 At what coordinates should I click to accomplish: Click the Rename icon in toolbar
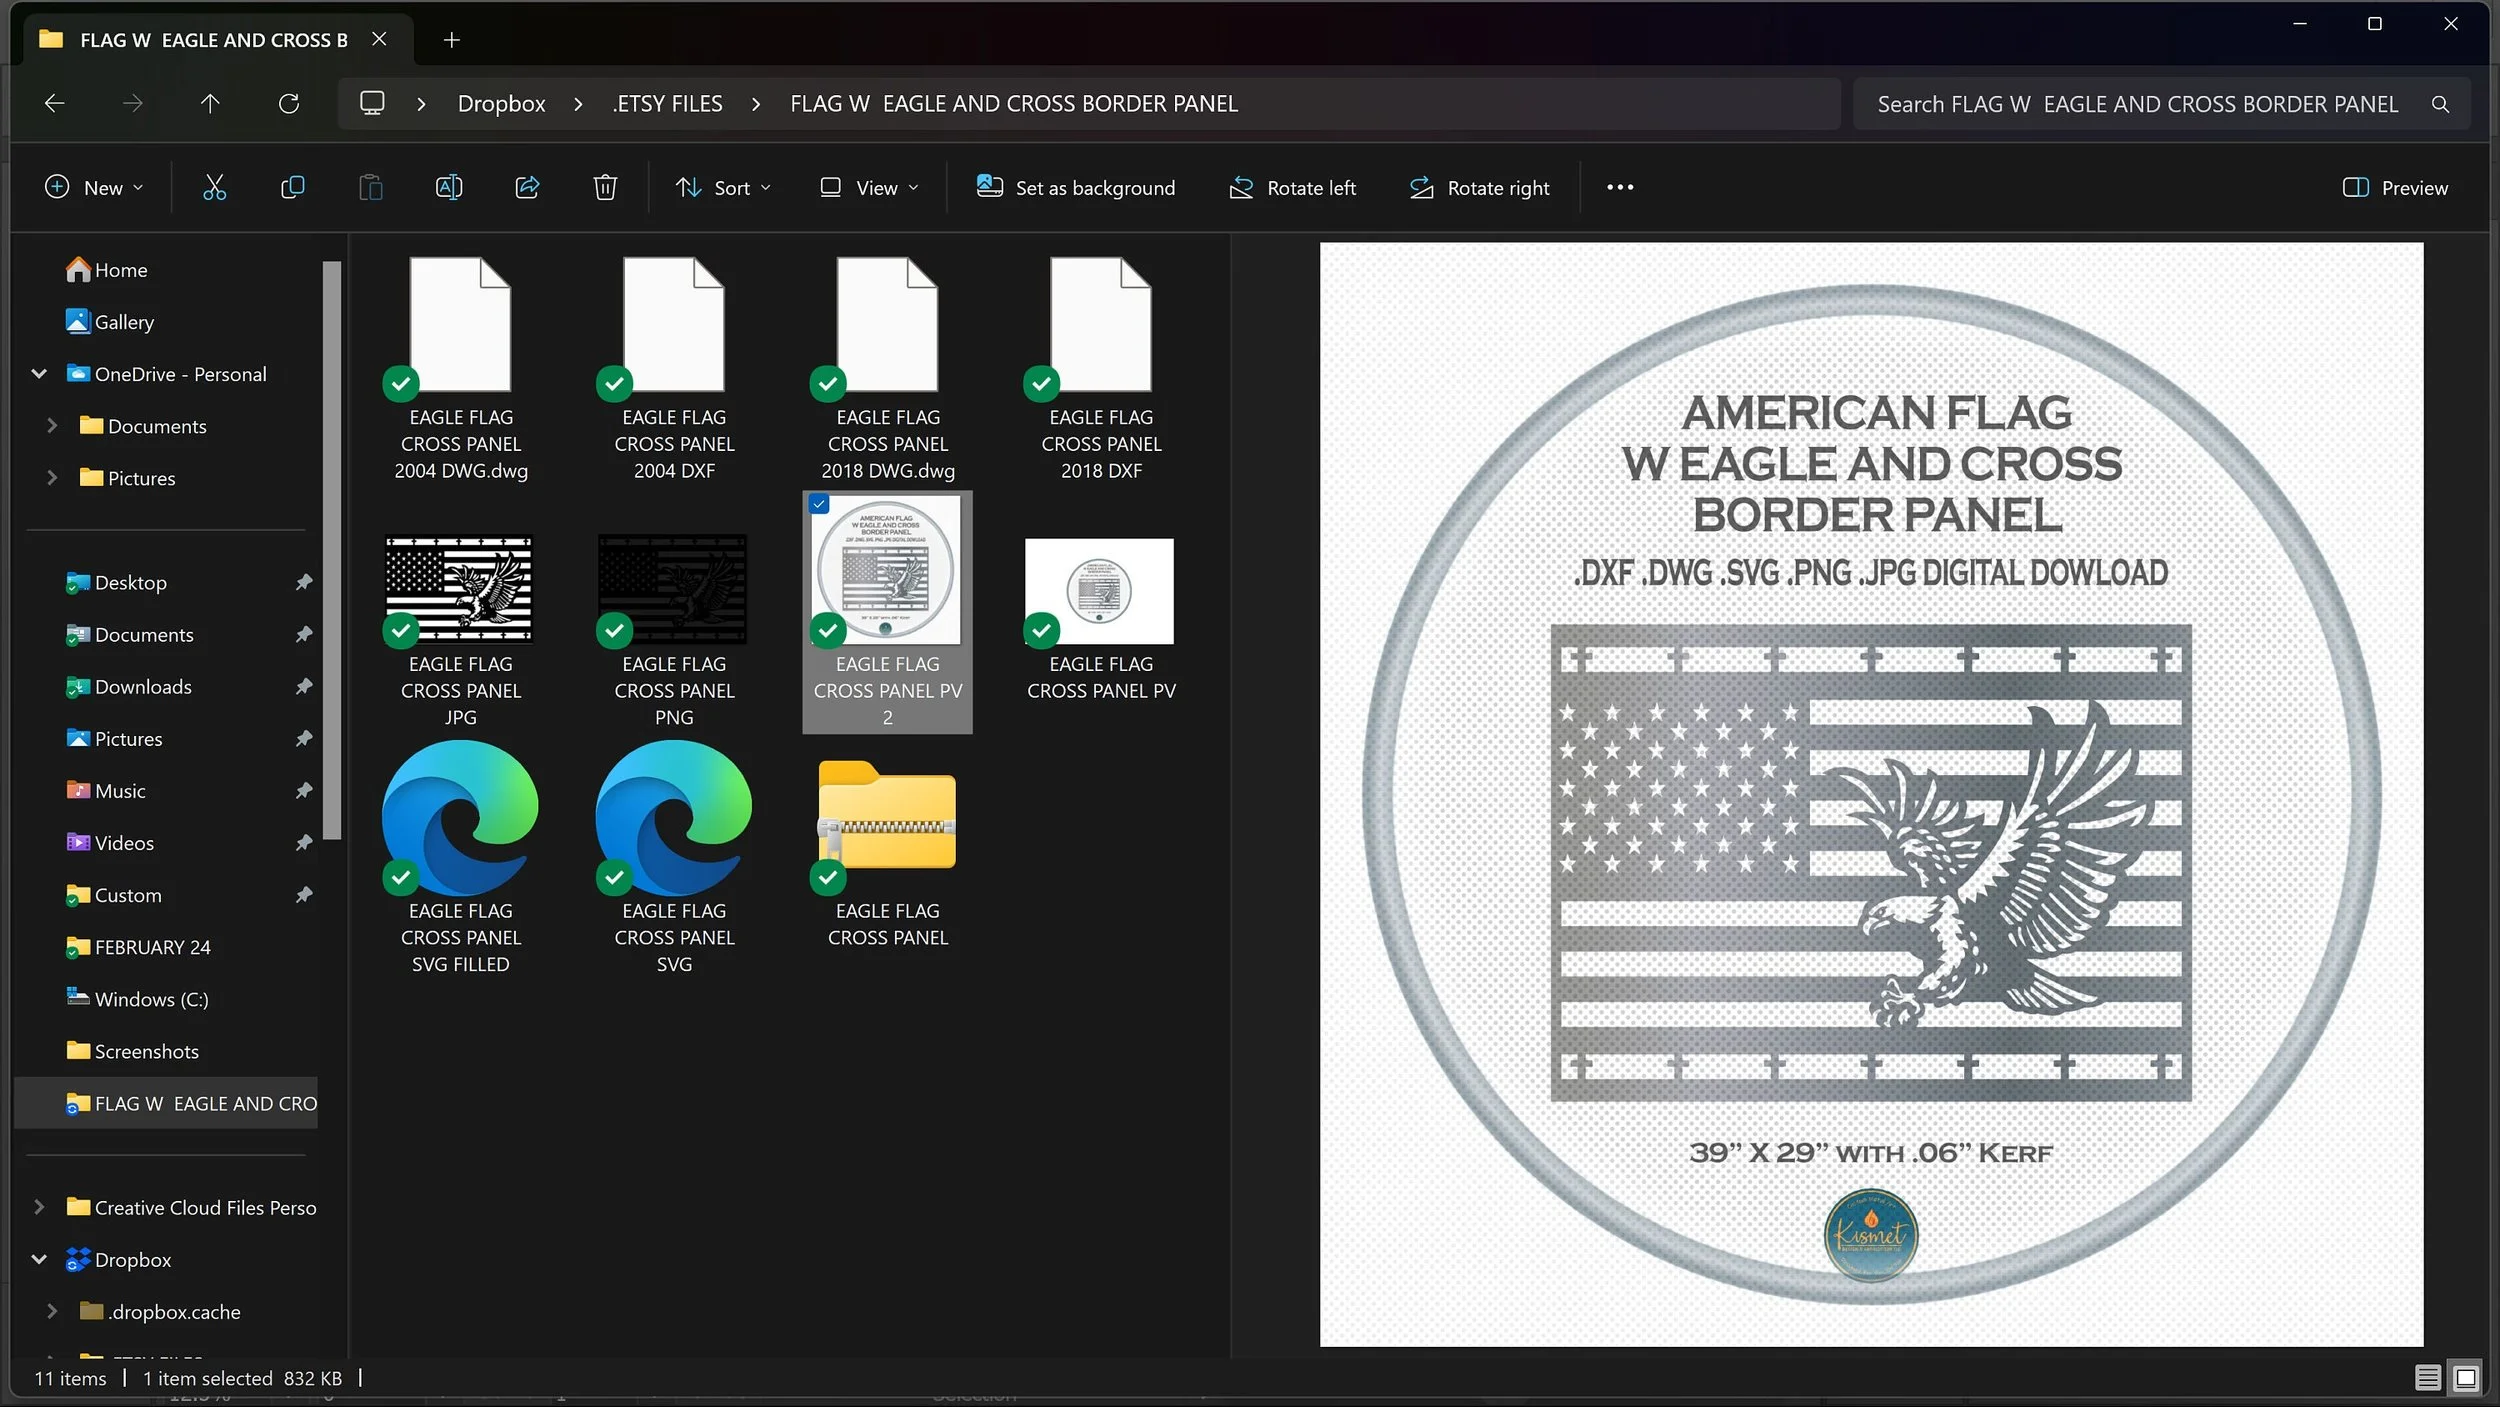(x=449, y=188)
